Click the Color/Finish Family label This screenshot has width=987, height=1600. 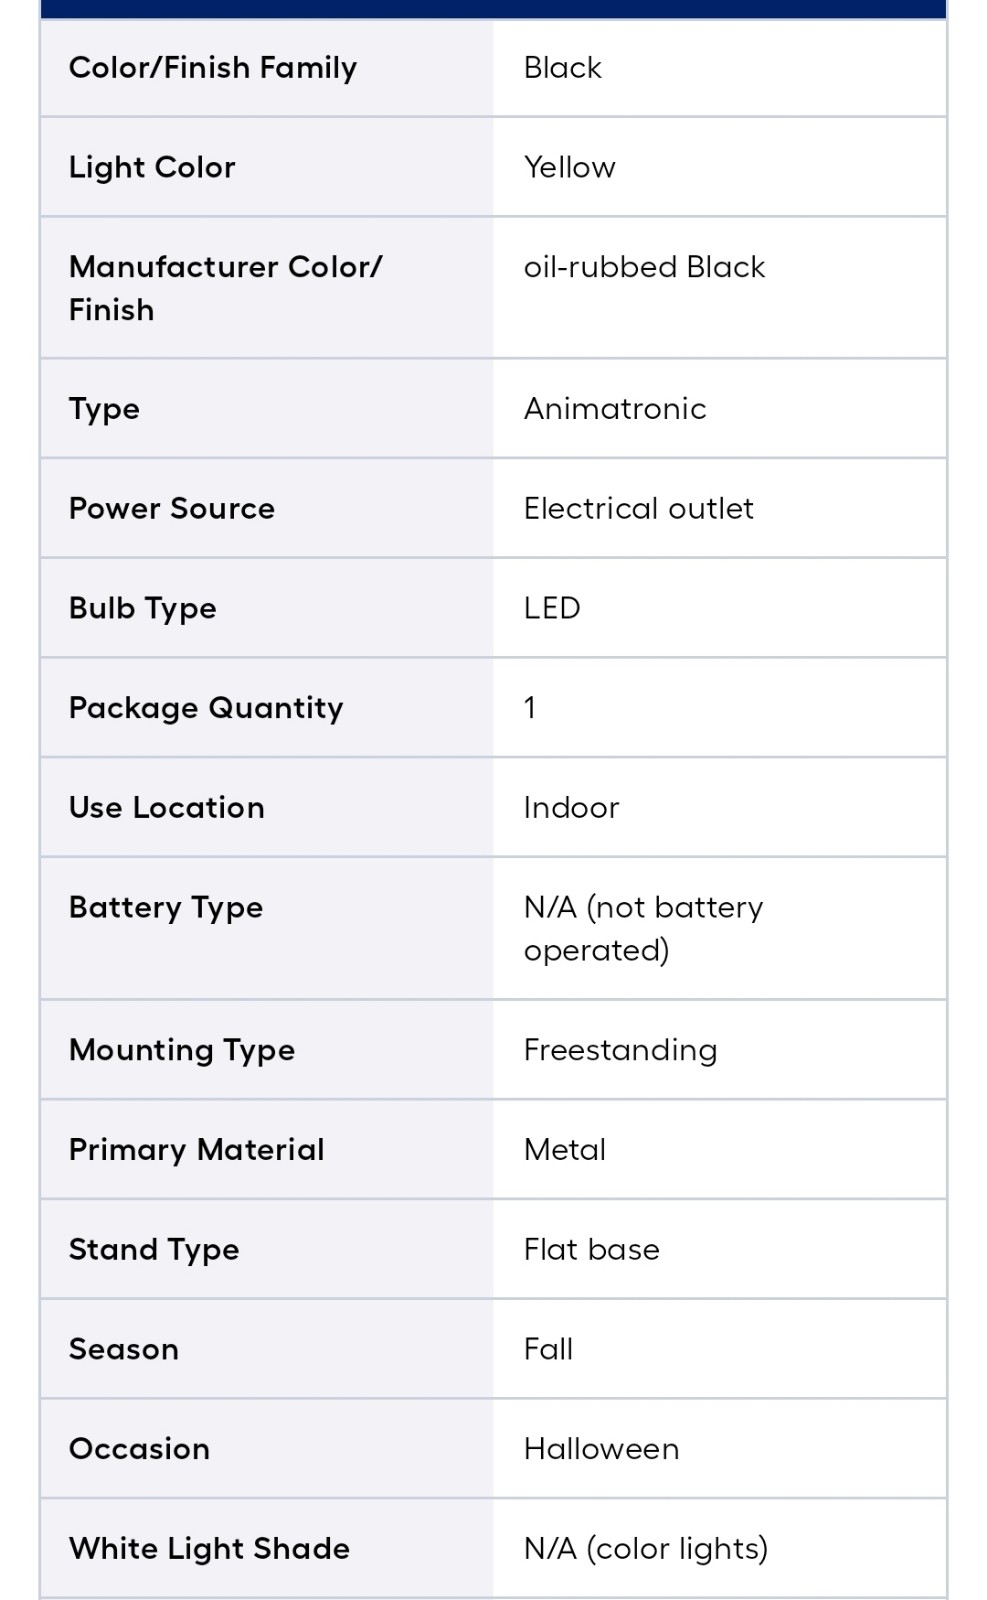[x=212, y=68]
